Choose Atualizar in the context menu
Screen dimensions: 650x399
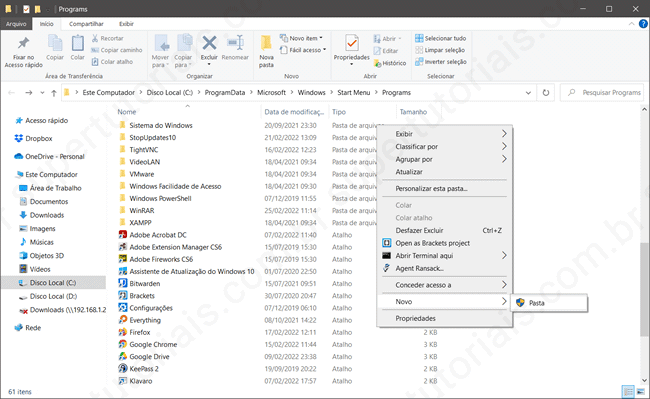[x=444, y=172]
